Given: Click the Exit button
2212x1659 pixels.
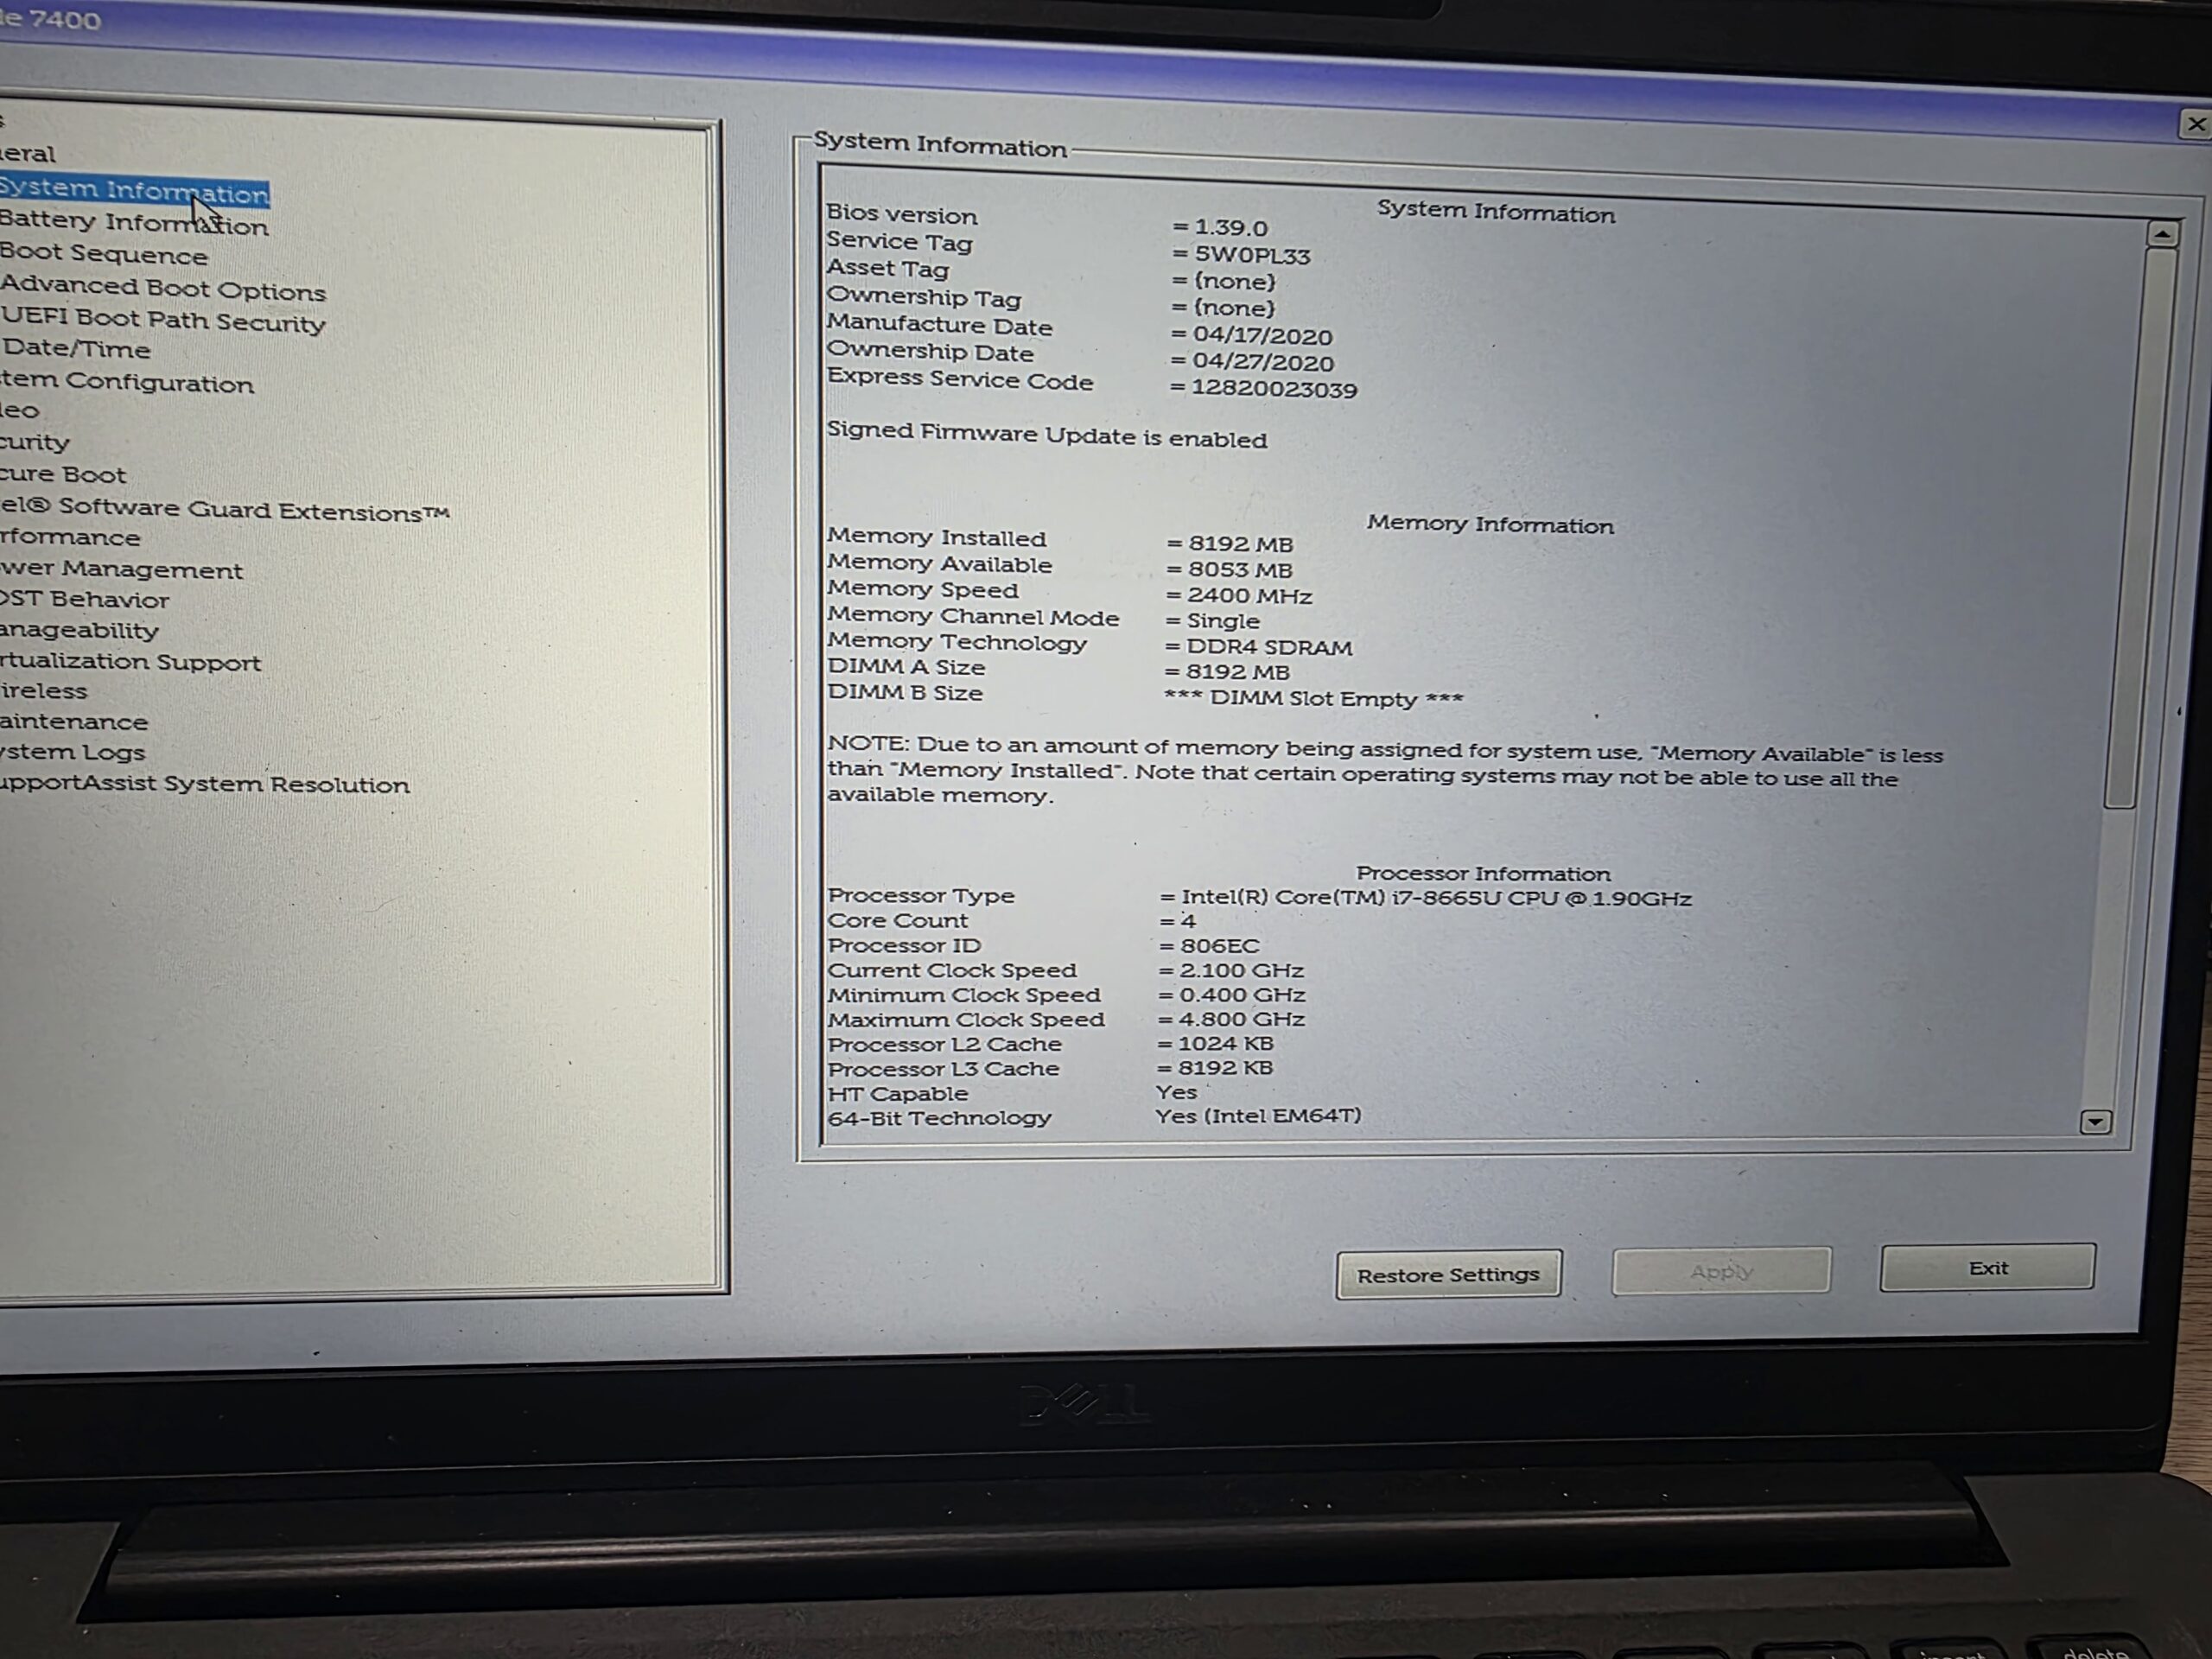Looking at the screenshot, I should tap(1987, 1268).
